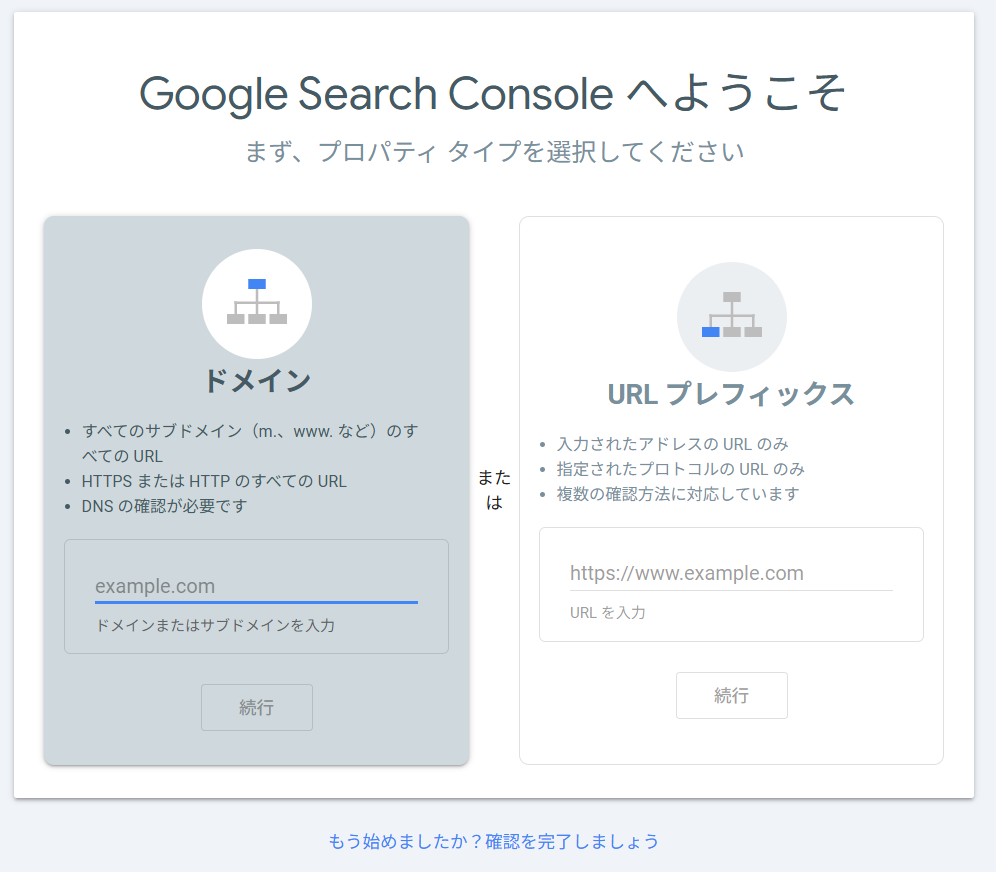Click the DNS の確認が必要です bullet
The width and height of the screenshot is (996, 872).
point(164,506)
